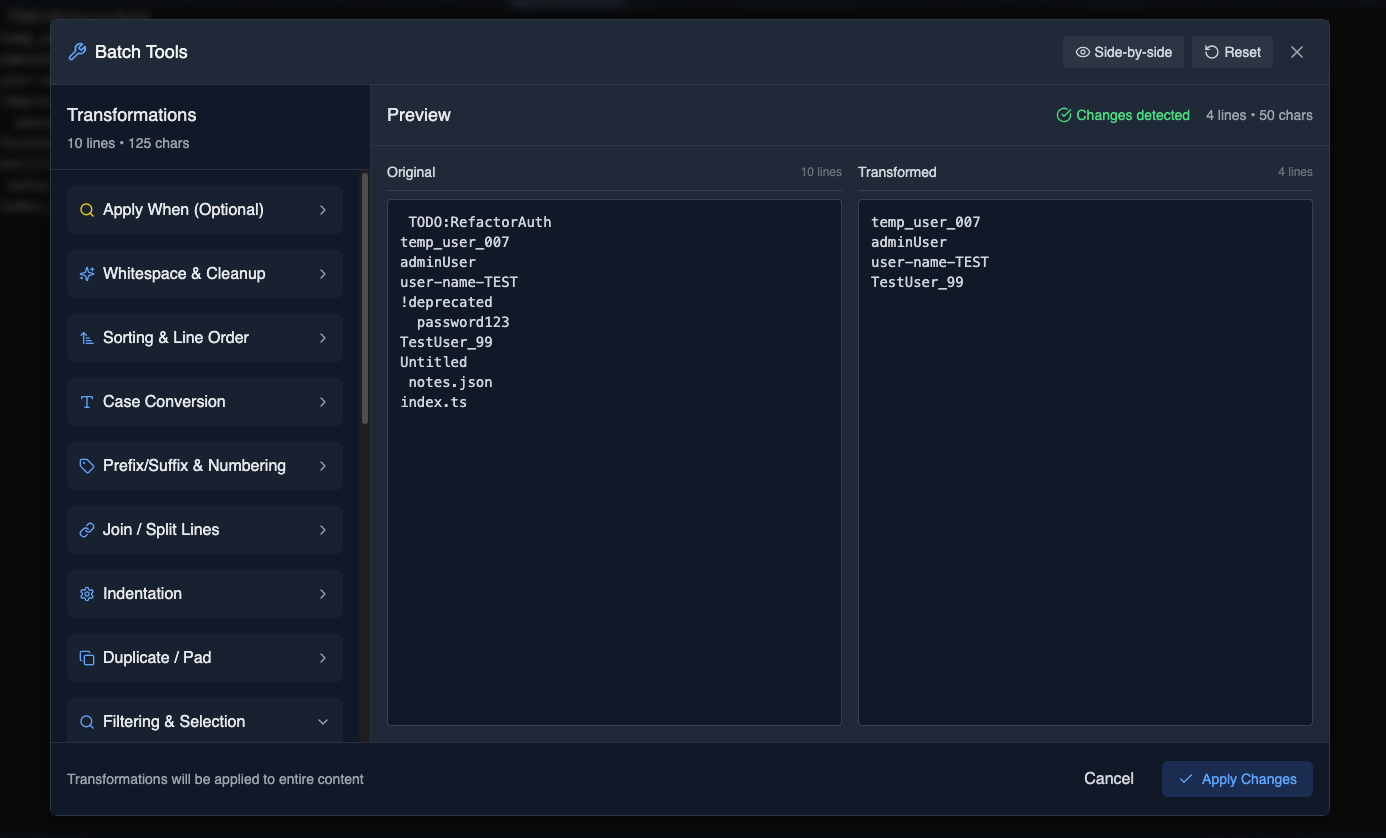Expand the Whitespace & Cleanup chevron

323,274
